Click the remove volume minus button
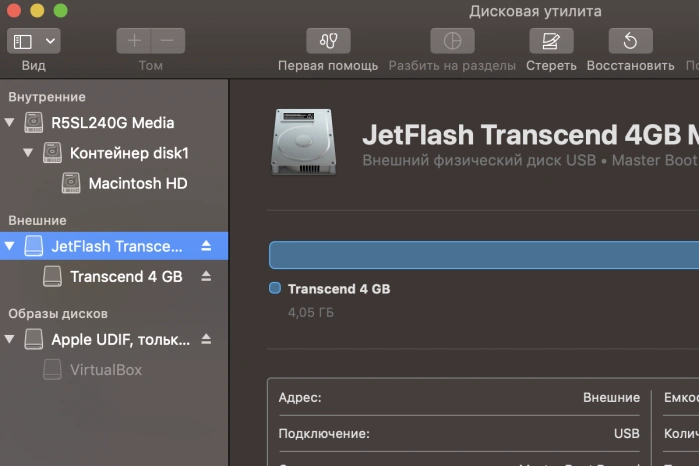This screenshot has height=466, width=699. (168, 41)
